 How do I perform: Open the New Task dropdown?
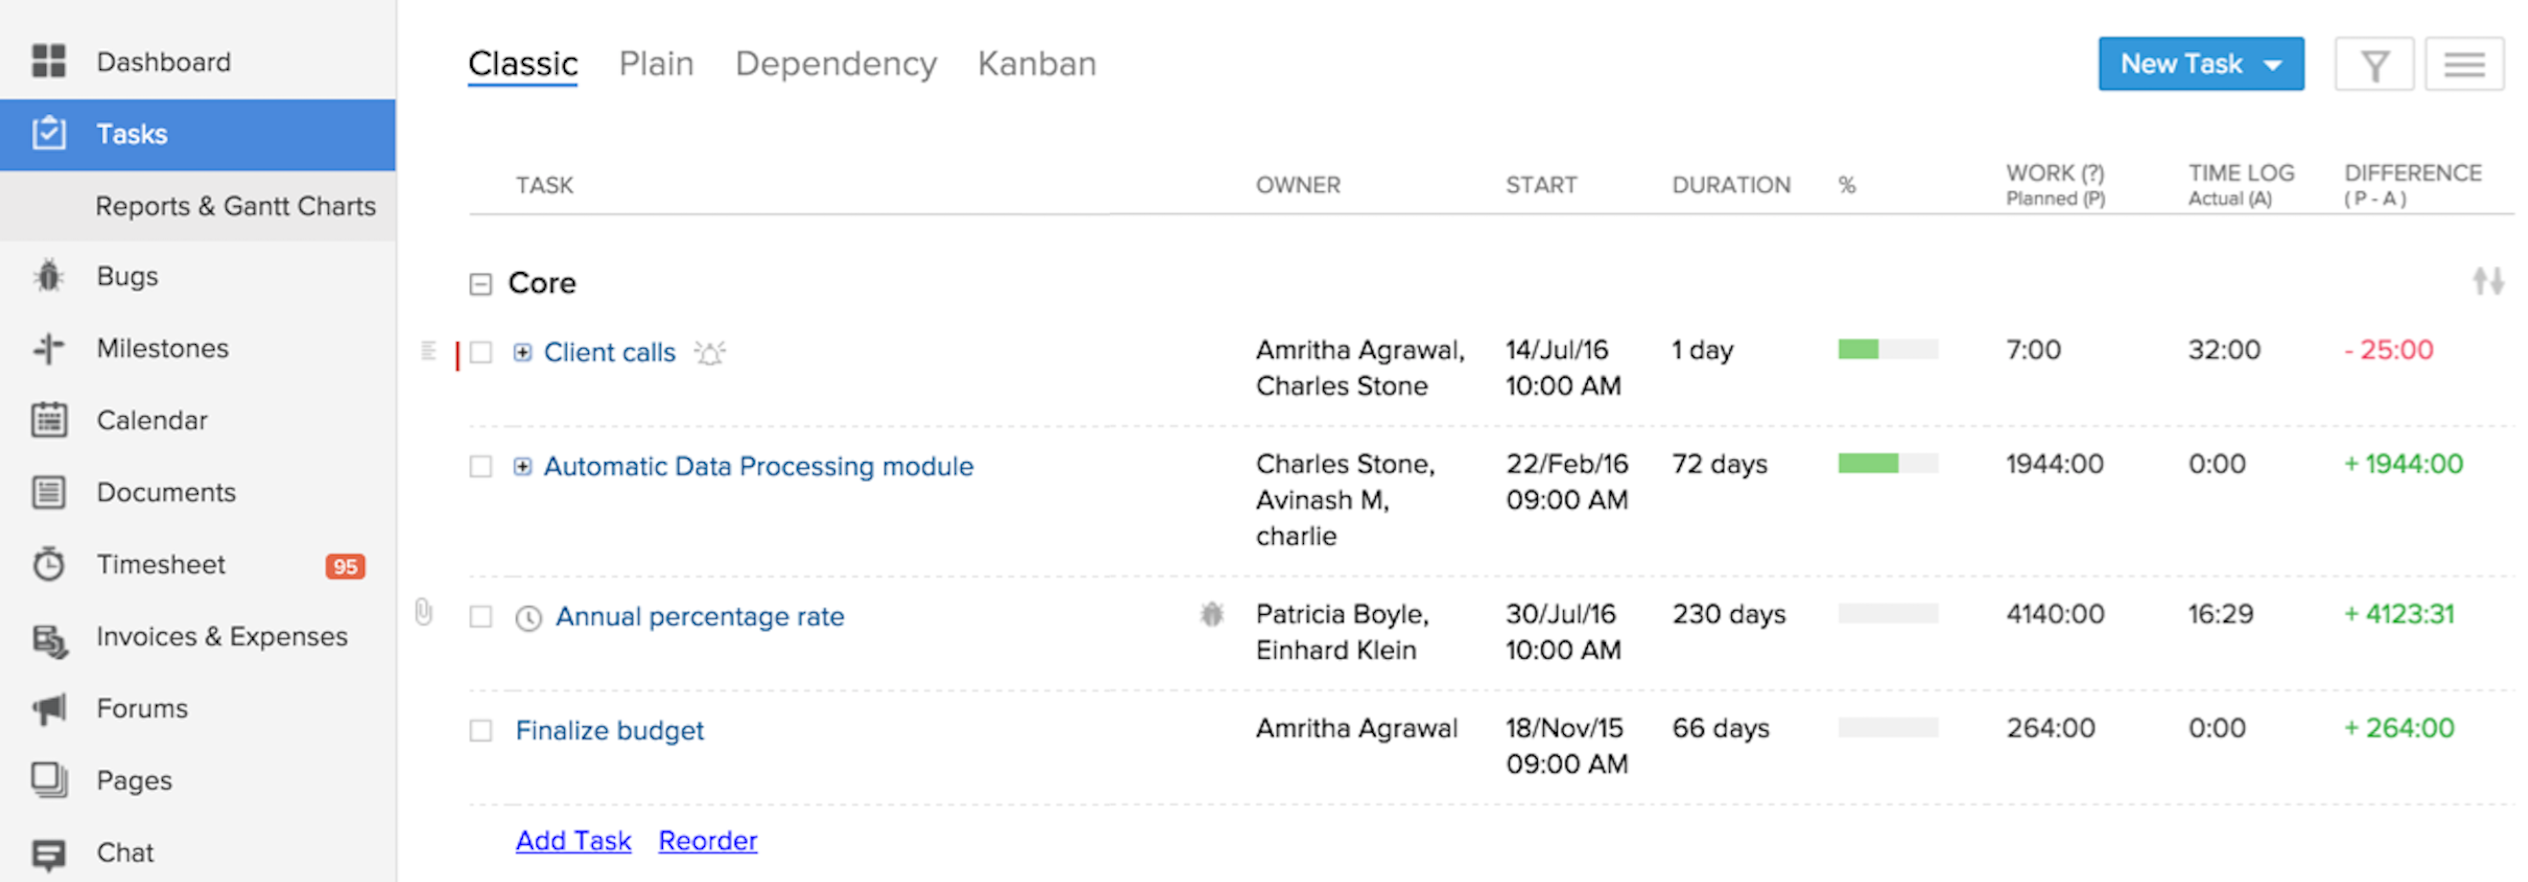pyautogui.click(x=2272, y=65)
